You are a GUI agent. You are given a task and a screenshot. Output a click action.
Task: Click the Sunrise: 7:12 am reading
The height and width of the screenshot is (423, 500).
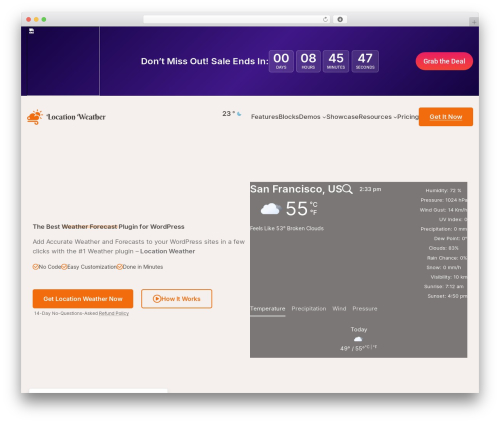444,287
